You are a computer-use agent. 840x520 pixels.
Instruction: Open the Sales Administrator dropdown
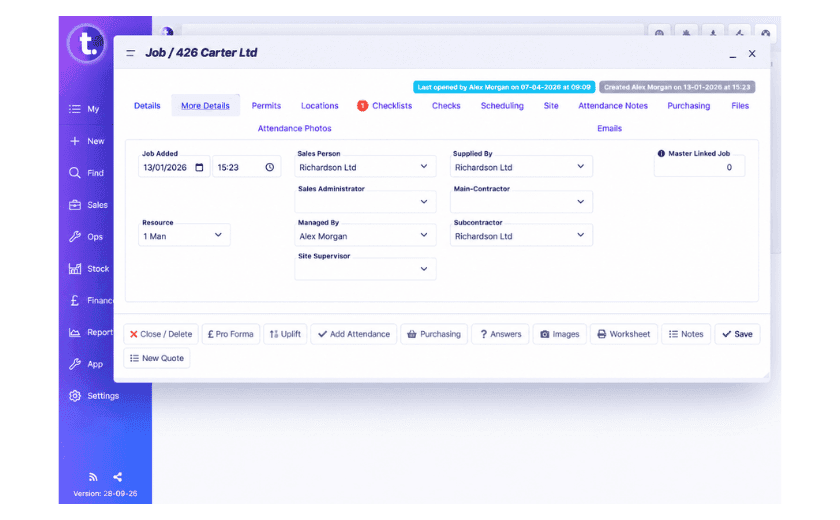[365, 202]
